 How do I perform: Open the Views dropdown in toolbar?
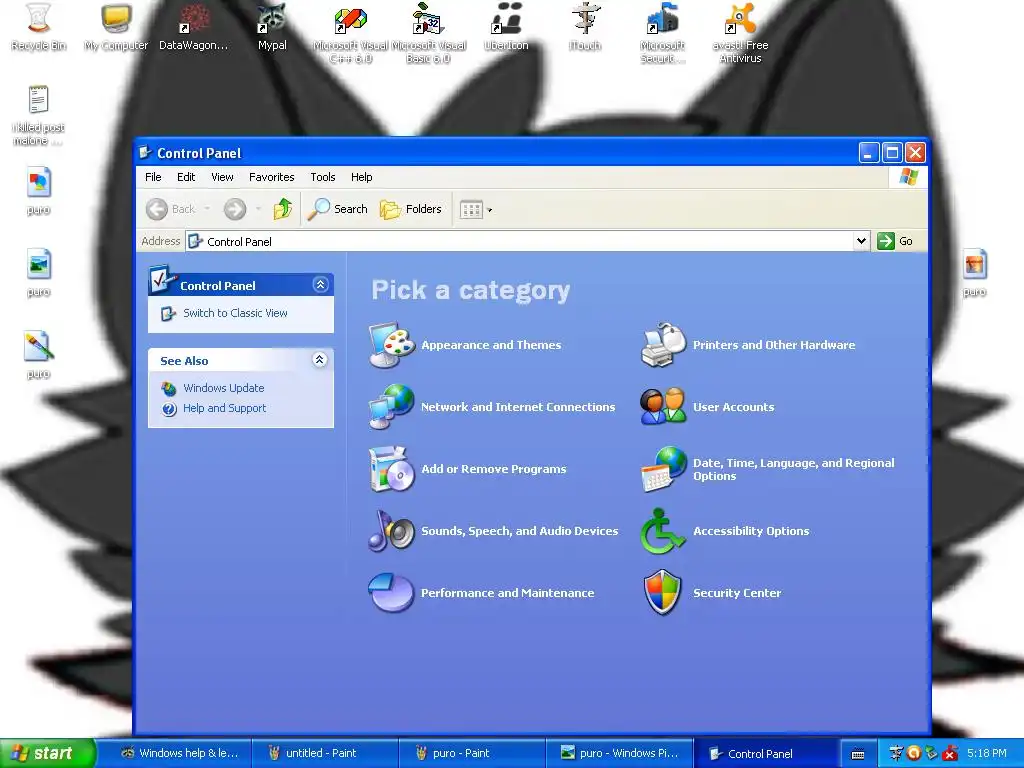coord(476,210)
